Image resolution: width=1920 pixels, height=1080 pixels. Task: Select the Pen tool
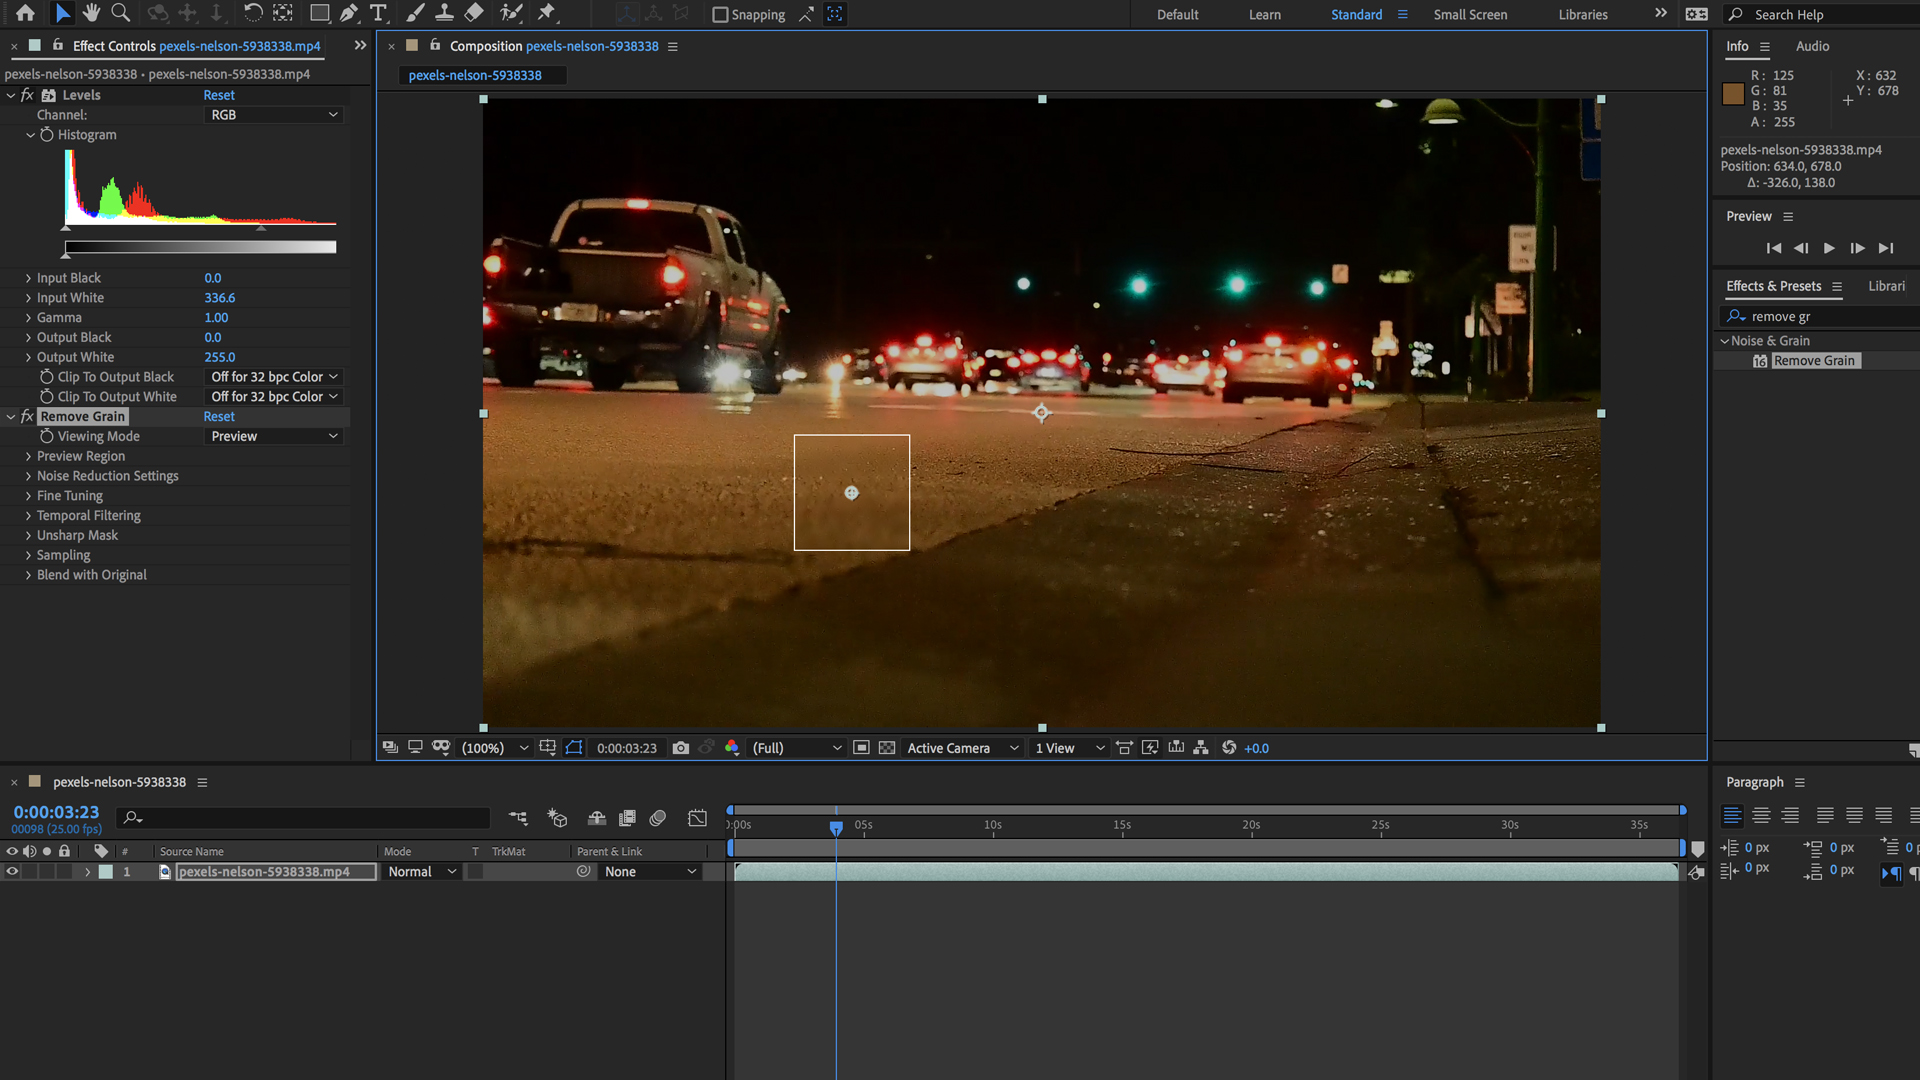(348, 13)
